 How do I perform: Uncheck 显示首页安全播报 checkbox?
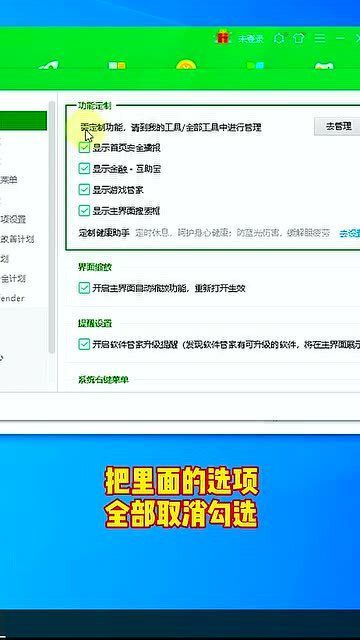[84, 147]
